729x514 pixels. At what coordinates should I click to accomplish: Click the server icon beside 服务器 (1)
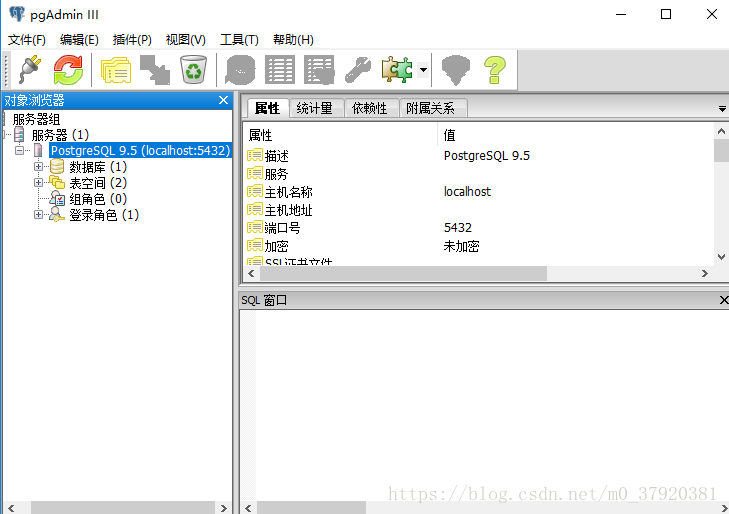pyautogui.click(x=19, y=135)
